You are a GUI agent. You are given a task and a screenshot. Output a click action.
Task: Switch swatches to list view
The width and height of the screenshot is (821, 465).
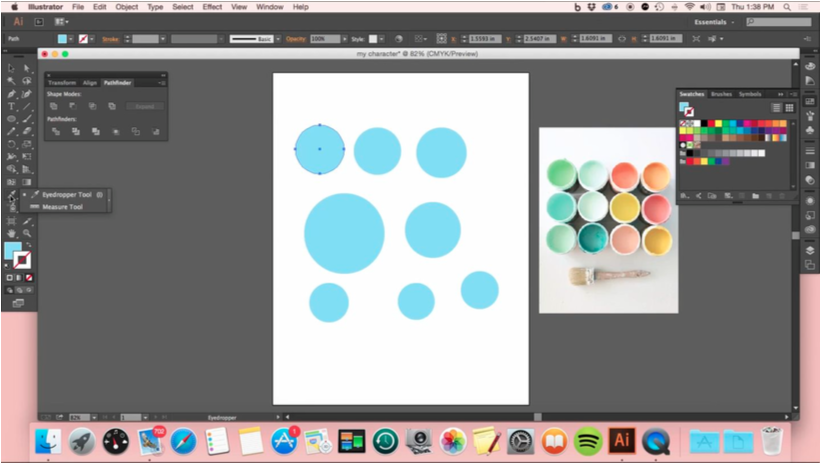tap(776, 107)
